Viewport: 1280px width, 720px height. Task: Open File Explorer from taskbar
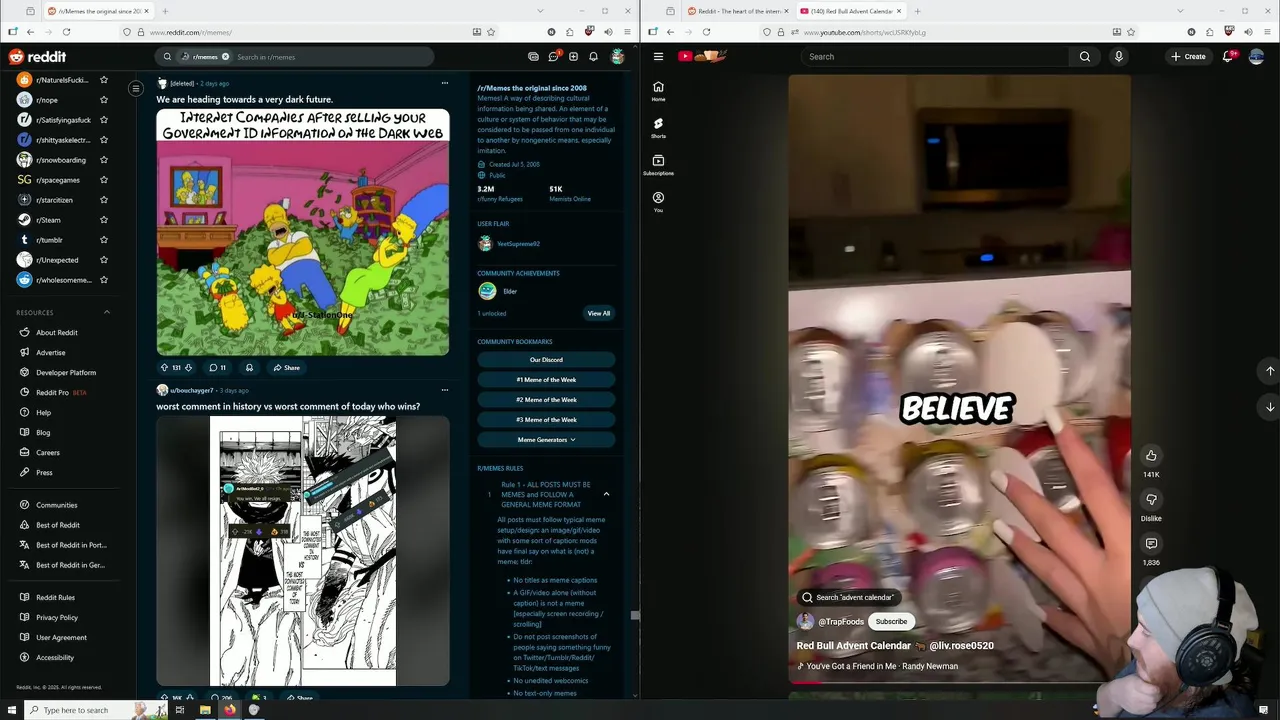tap(204, 710)
